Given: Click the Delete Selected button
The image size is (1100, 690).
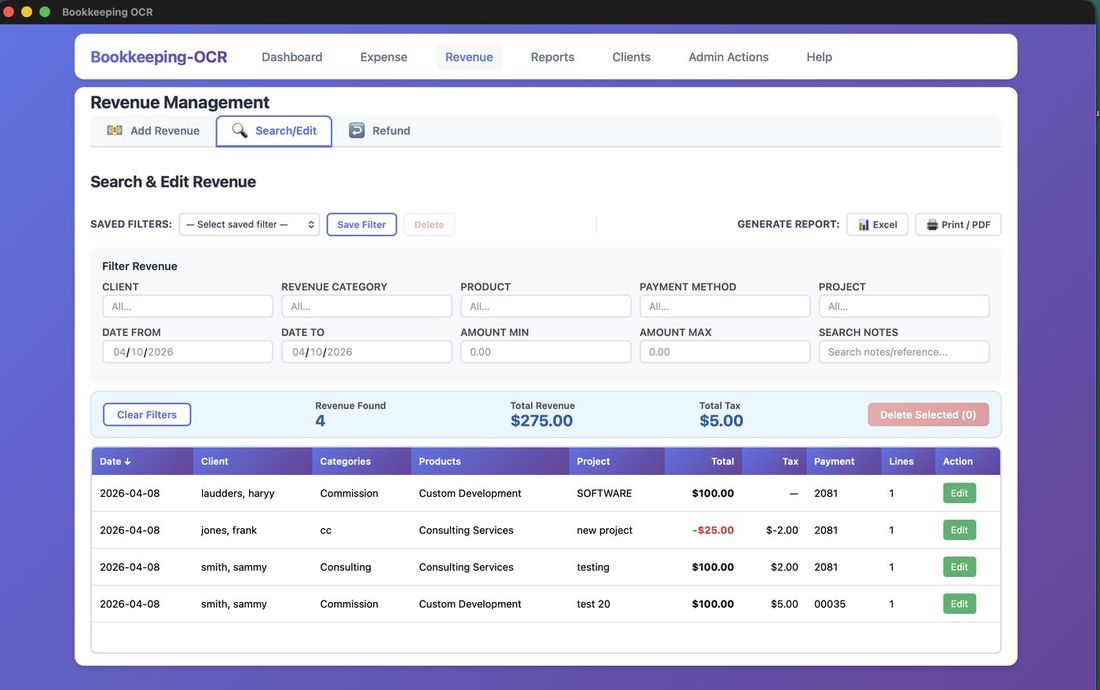Looking at the screenshot, I should click(x=927, y=413).
